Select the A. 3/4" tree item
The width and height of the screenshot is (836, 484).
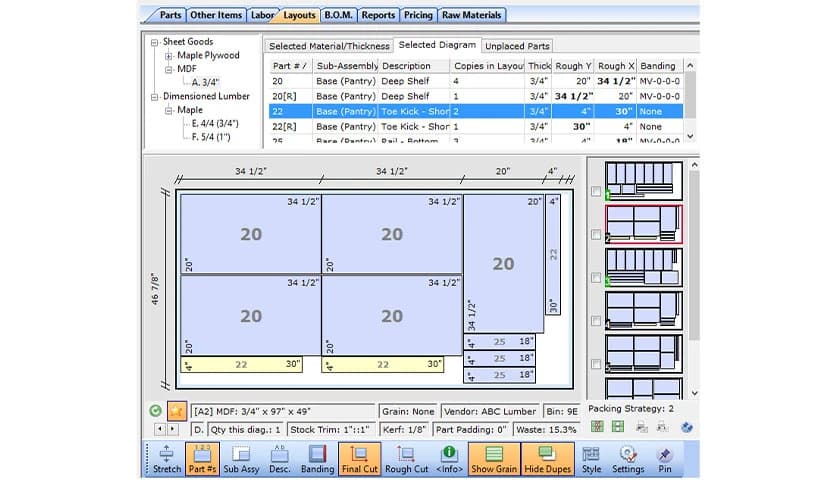click(205, 83)
